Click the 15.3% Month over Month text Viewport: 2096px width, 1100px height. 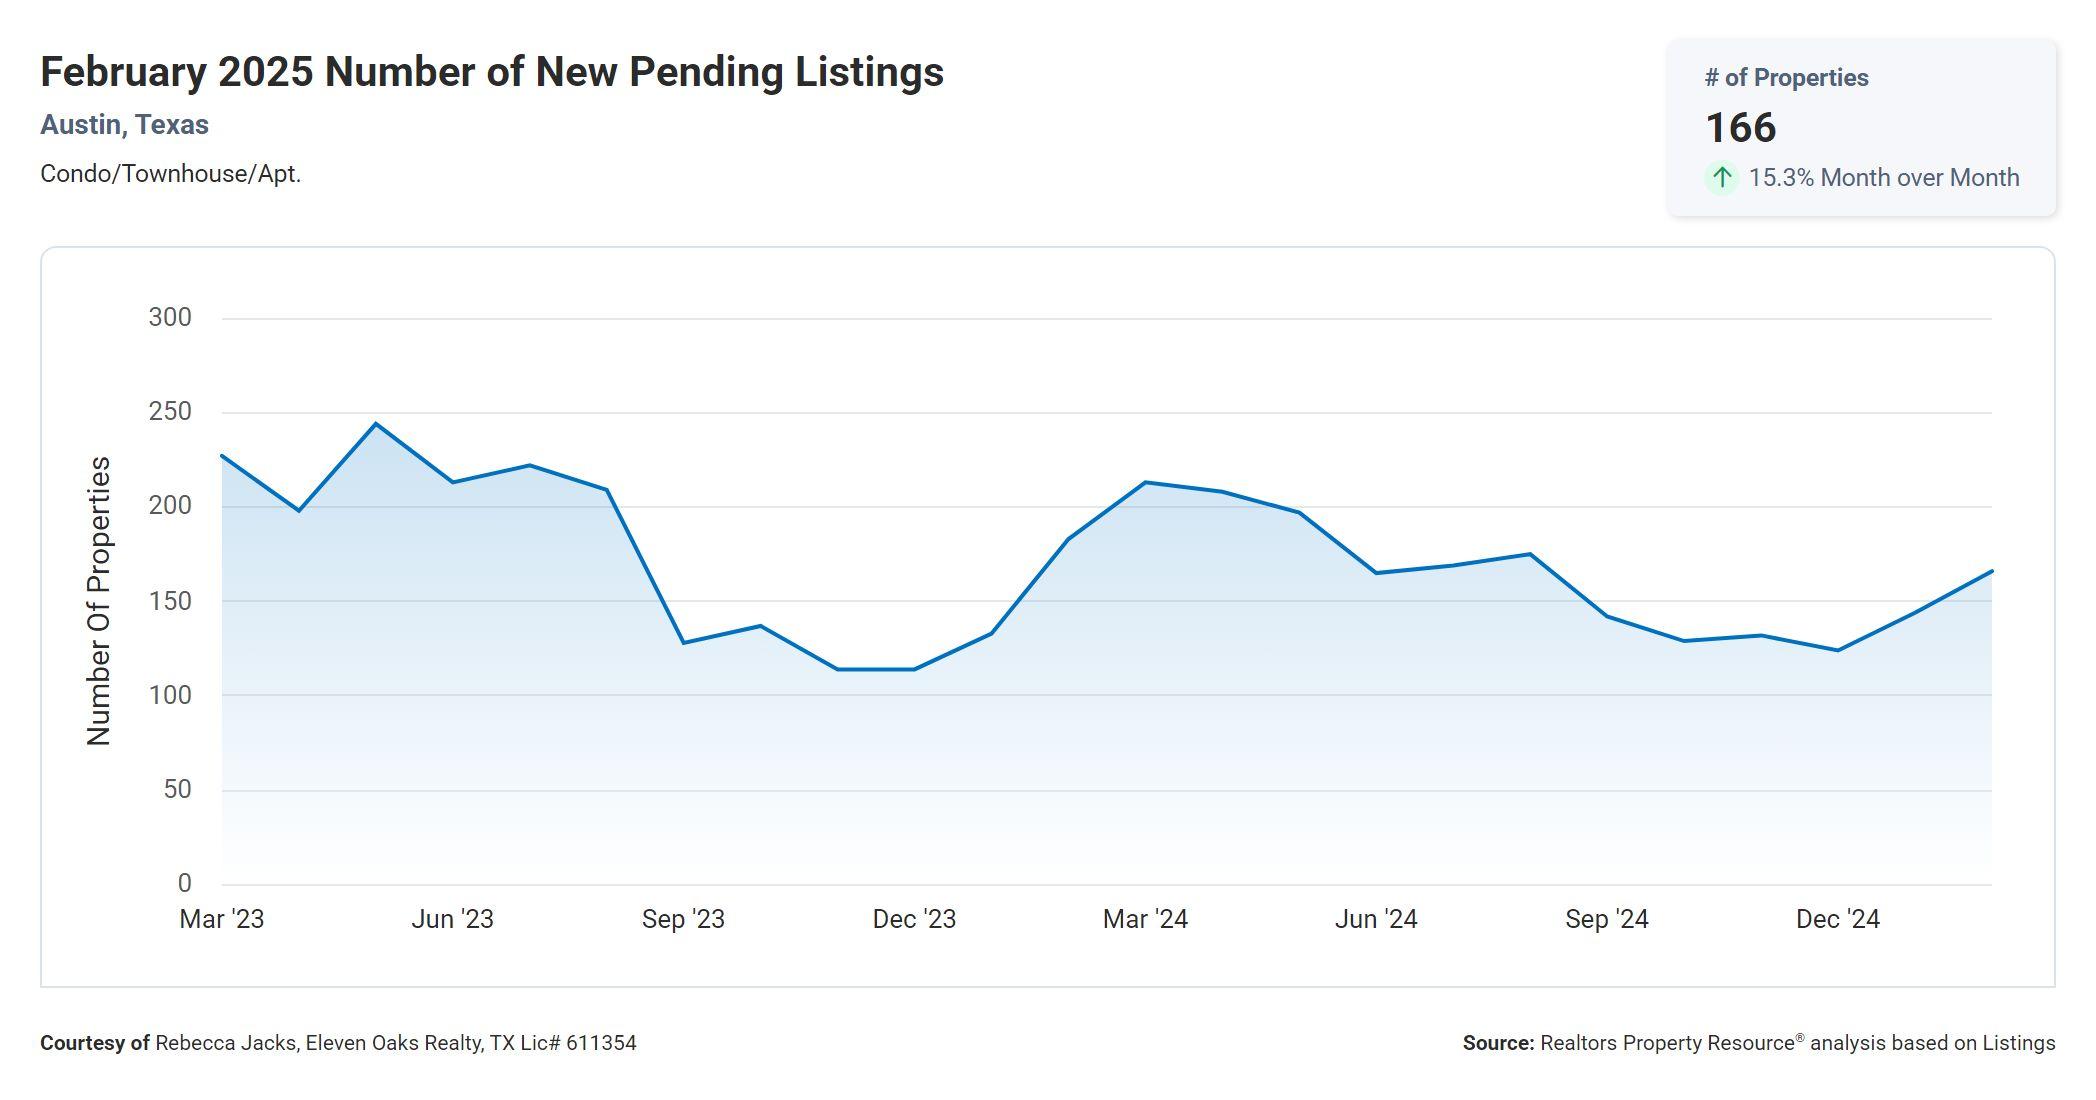tap(1884, 178)
